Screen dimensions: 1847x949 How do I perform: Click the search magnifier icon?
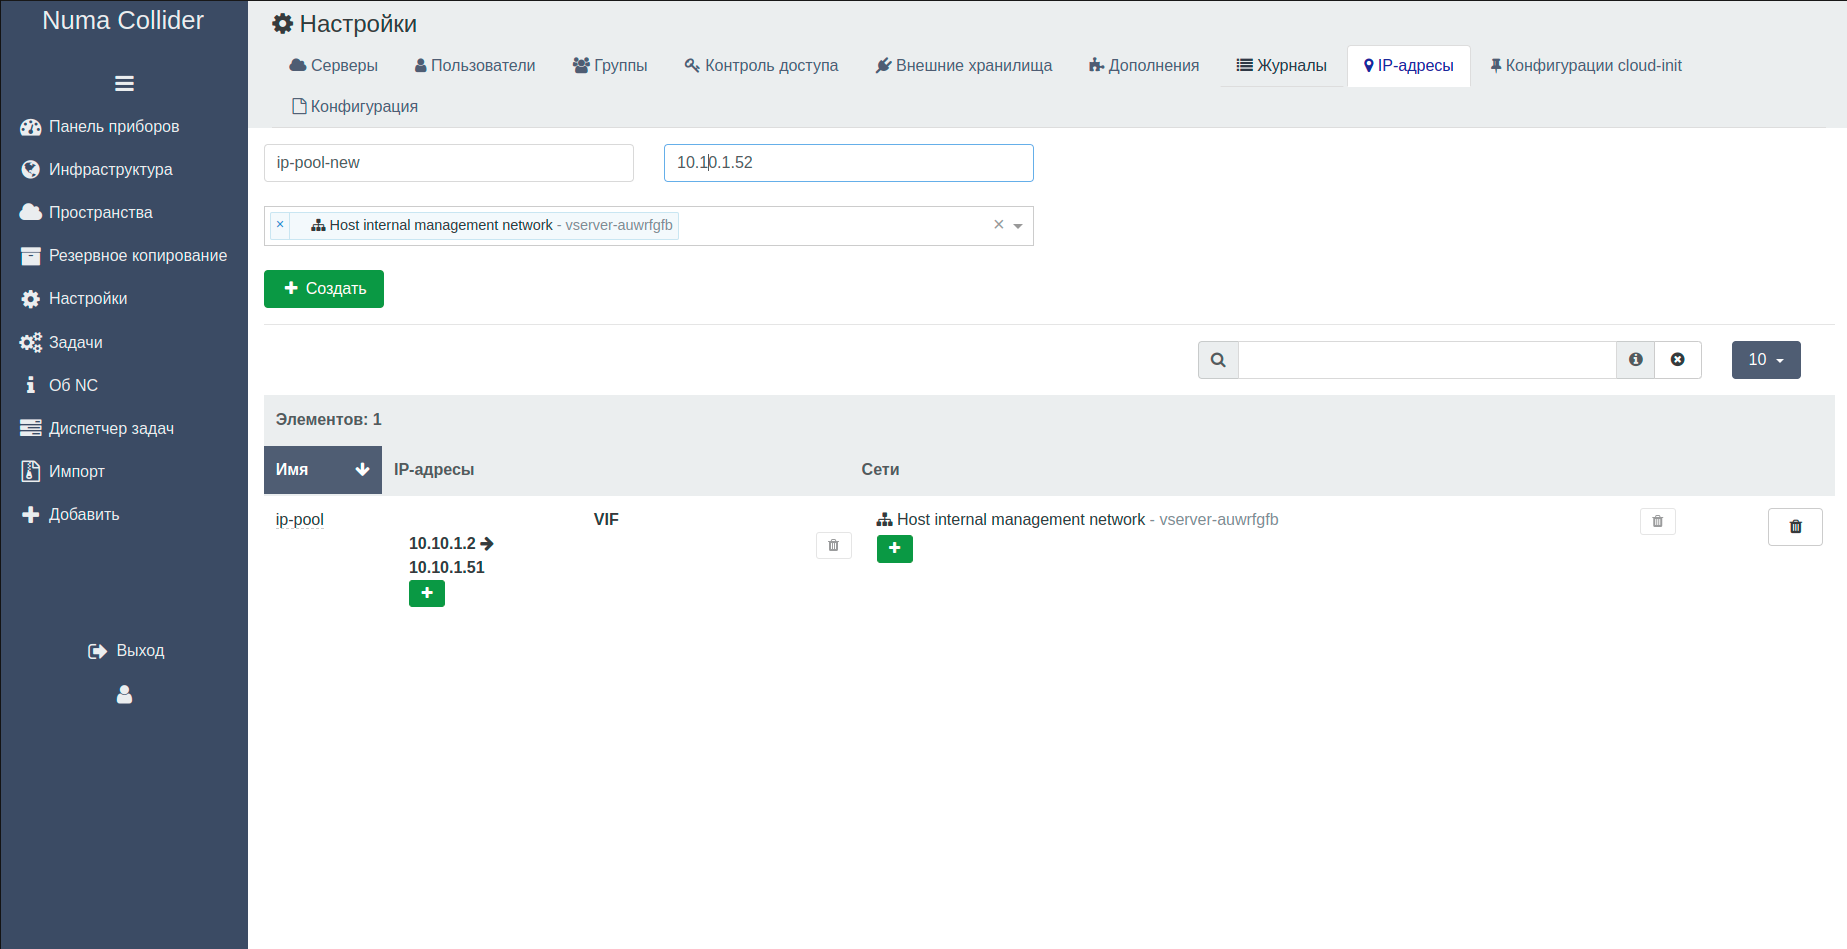click(1218, 360)
